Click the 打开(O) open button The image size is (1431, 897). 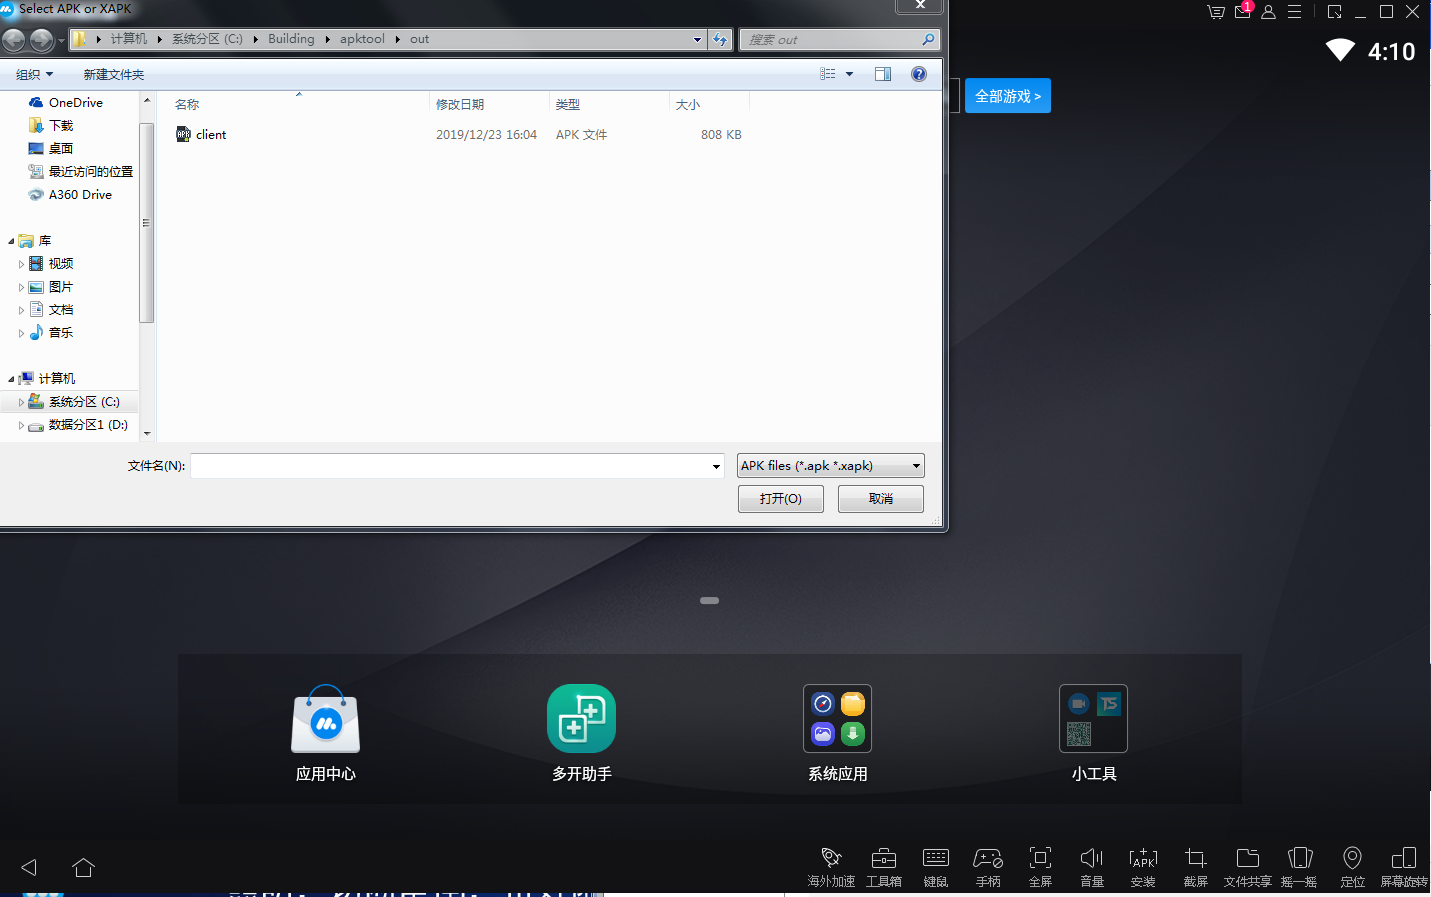[781, 499]
